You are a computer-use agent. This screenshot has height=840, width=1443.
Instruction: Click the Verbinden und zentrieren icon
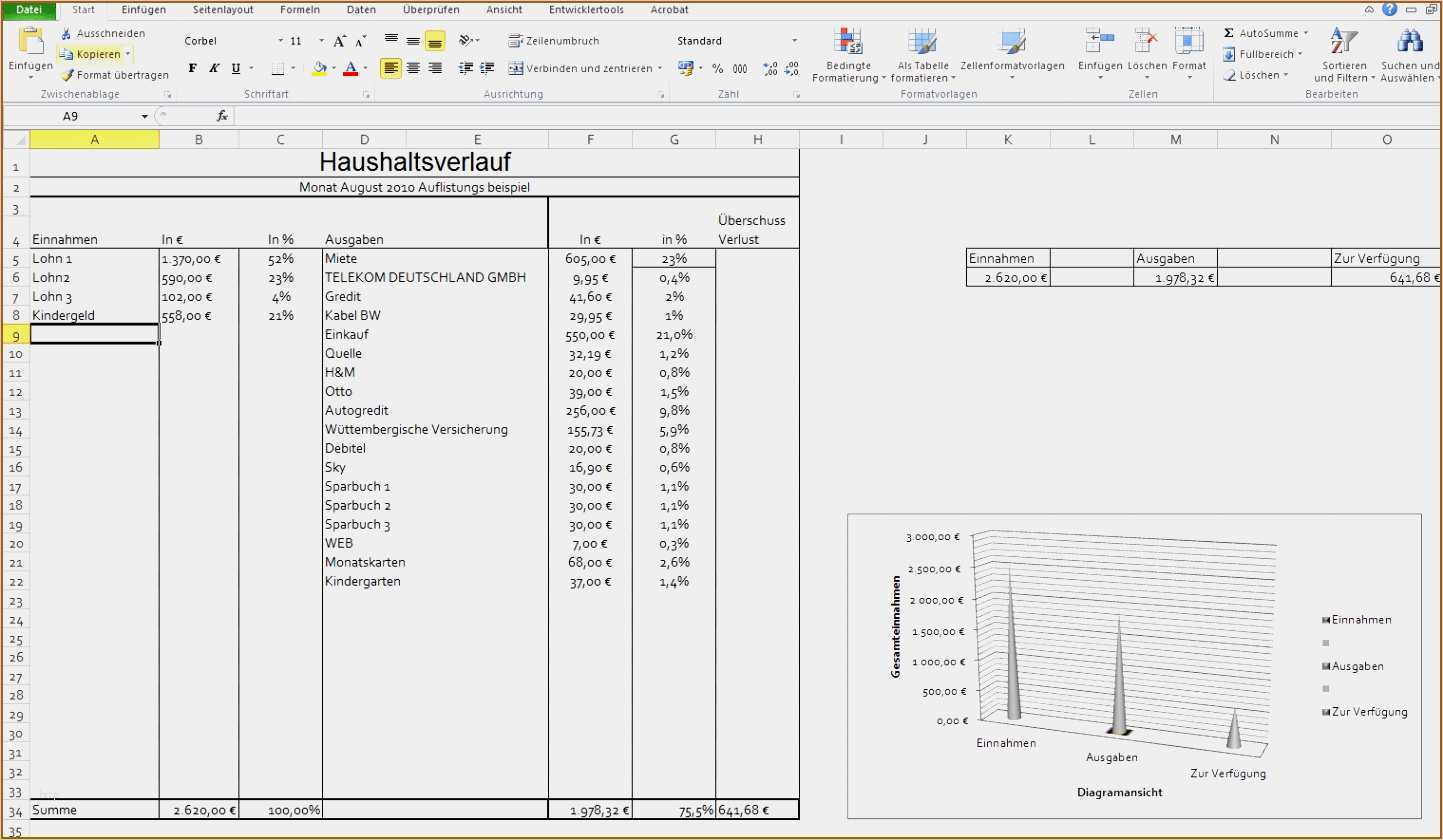[x=518, y=68]
